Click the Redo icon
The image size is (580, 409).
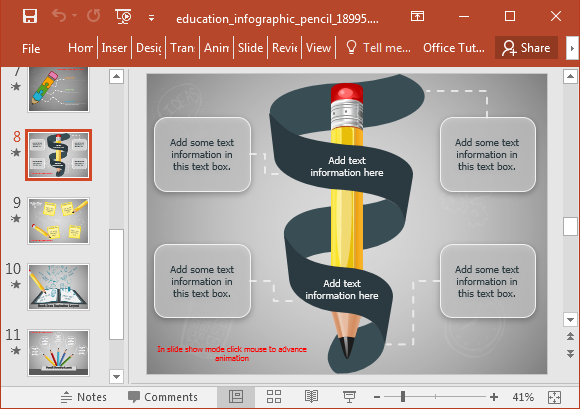pos(94,16)
